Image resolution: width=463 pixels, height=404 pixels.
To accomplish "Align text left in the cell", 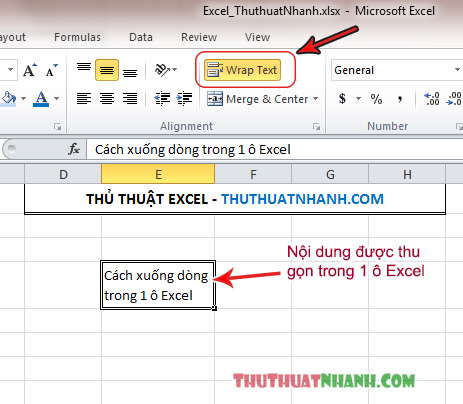I will point(84,99).
